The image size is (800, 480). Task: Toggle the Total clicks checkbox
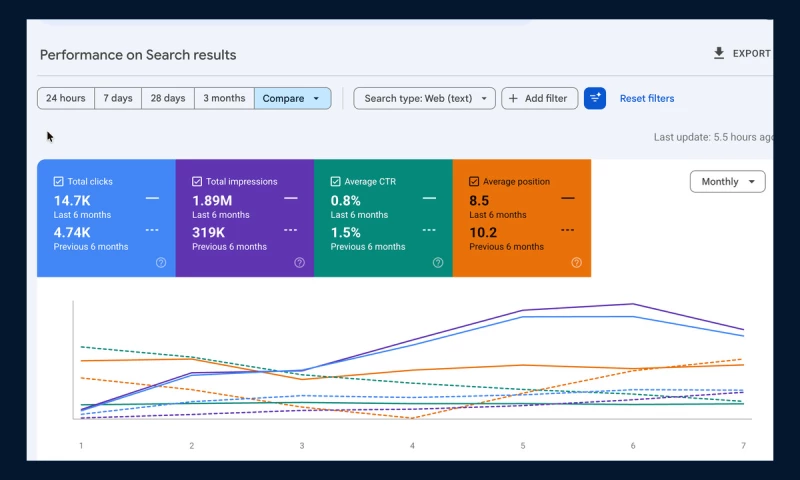pyautogui.click(x=58, y=182)
